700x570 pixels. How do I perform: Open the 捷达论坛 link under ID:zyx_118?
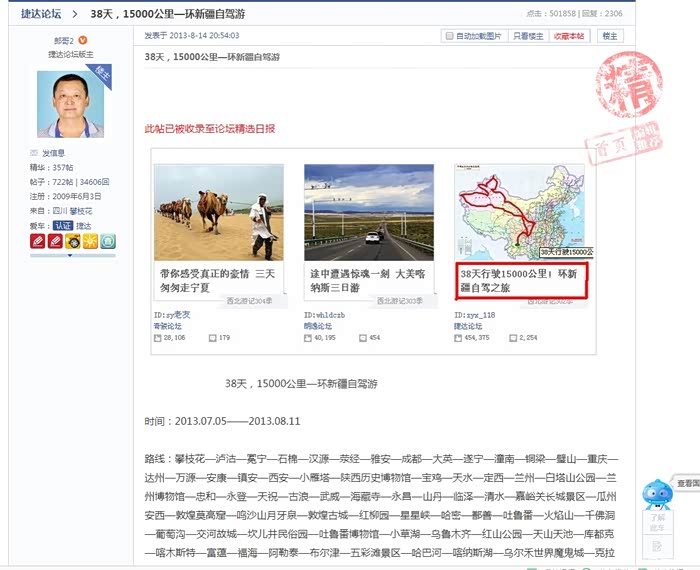[x=468, y=326]
